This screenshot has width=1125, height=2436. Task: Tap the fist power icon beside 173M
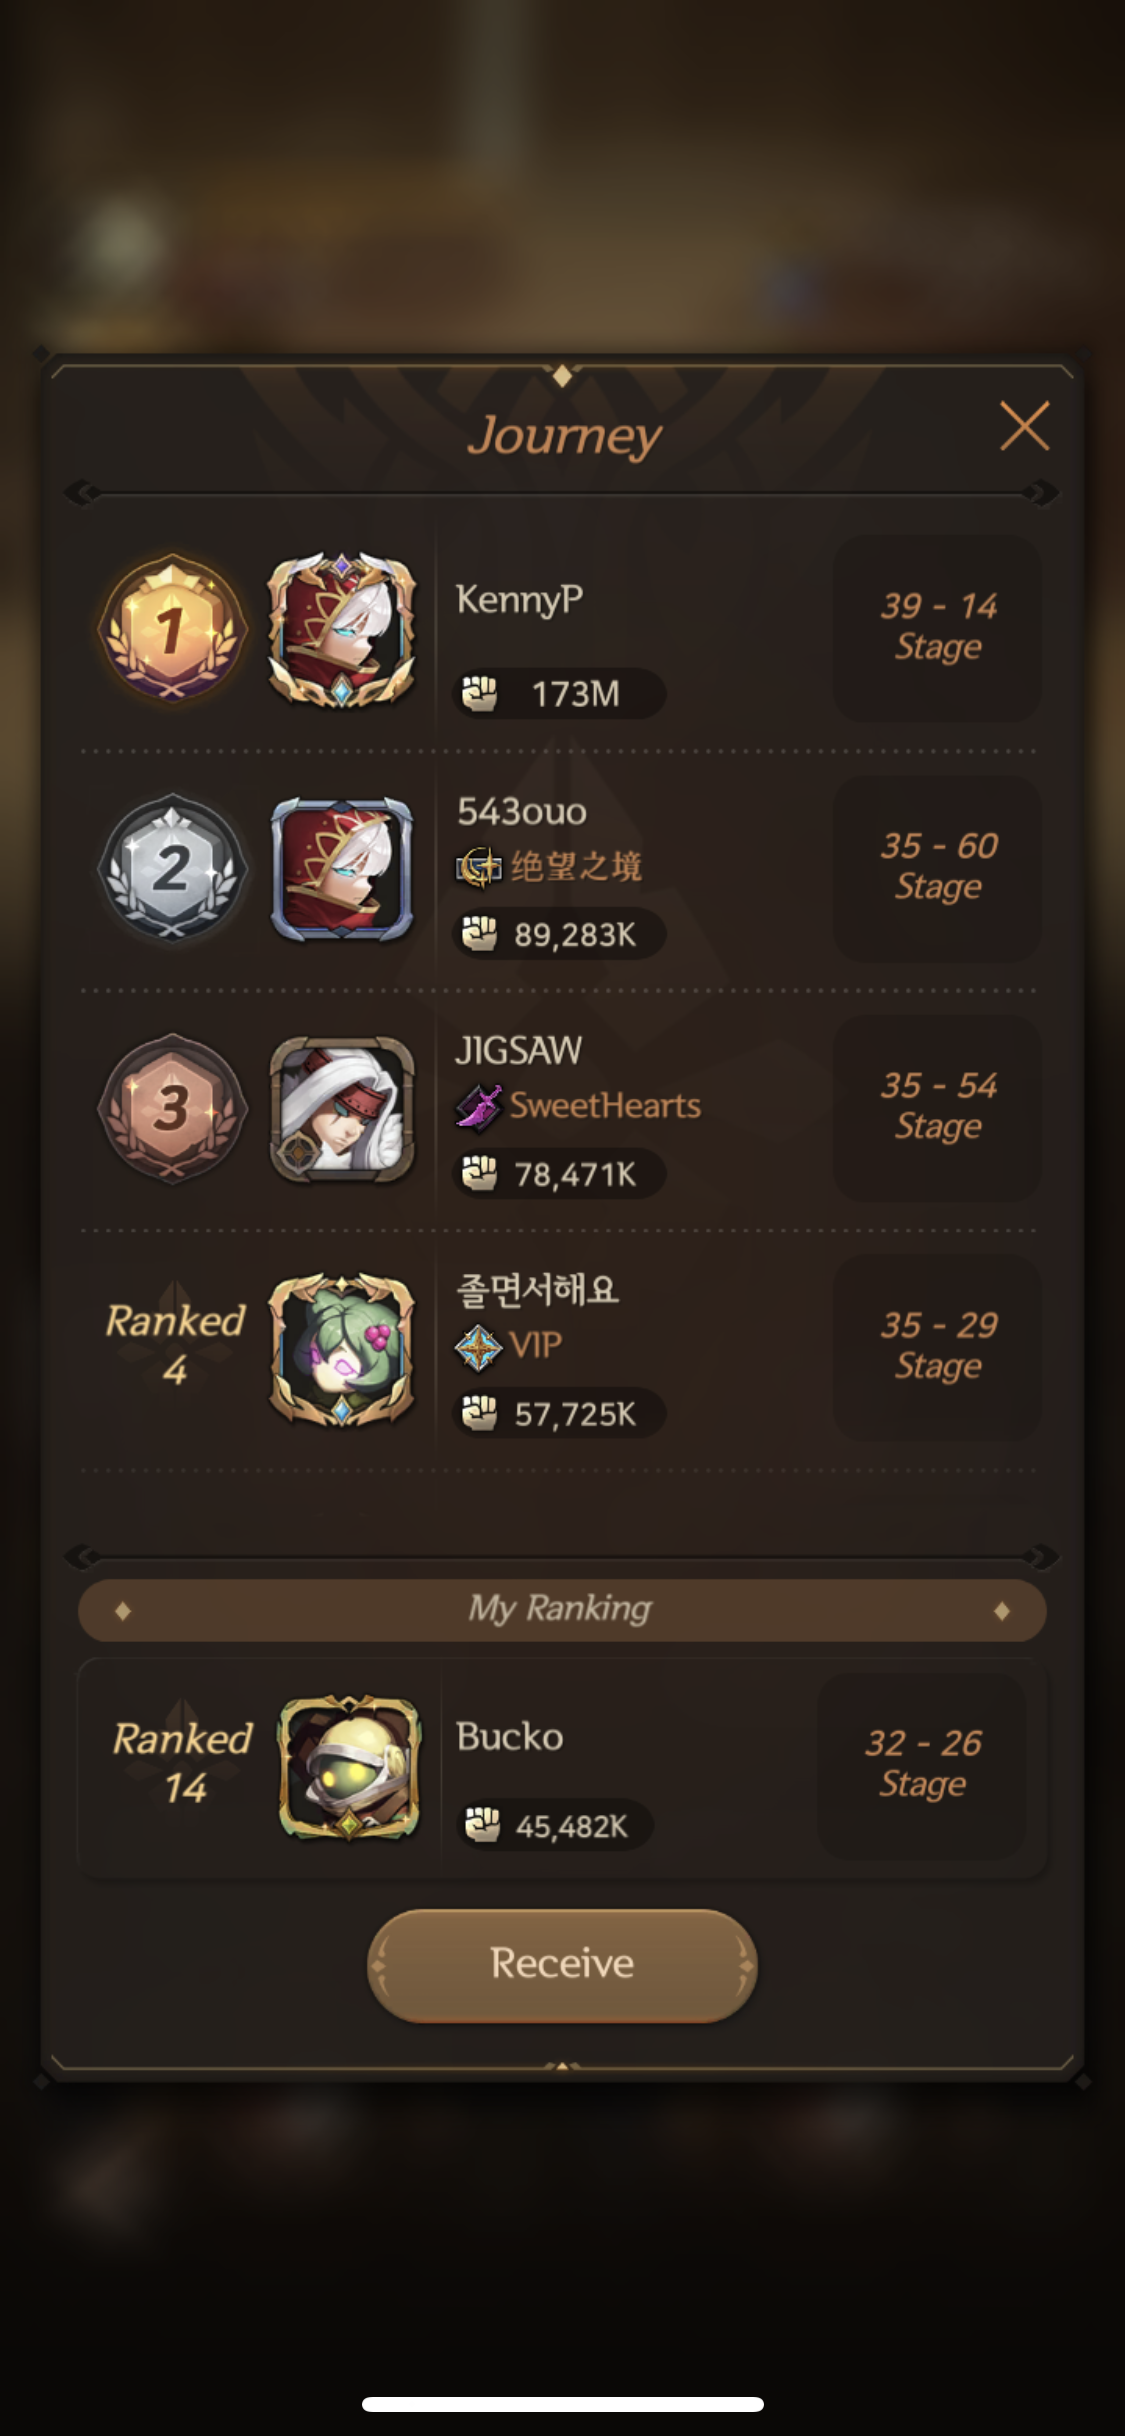pos(480,693)
